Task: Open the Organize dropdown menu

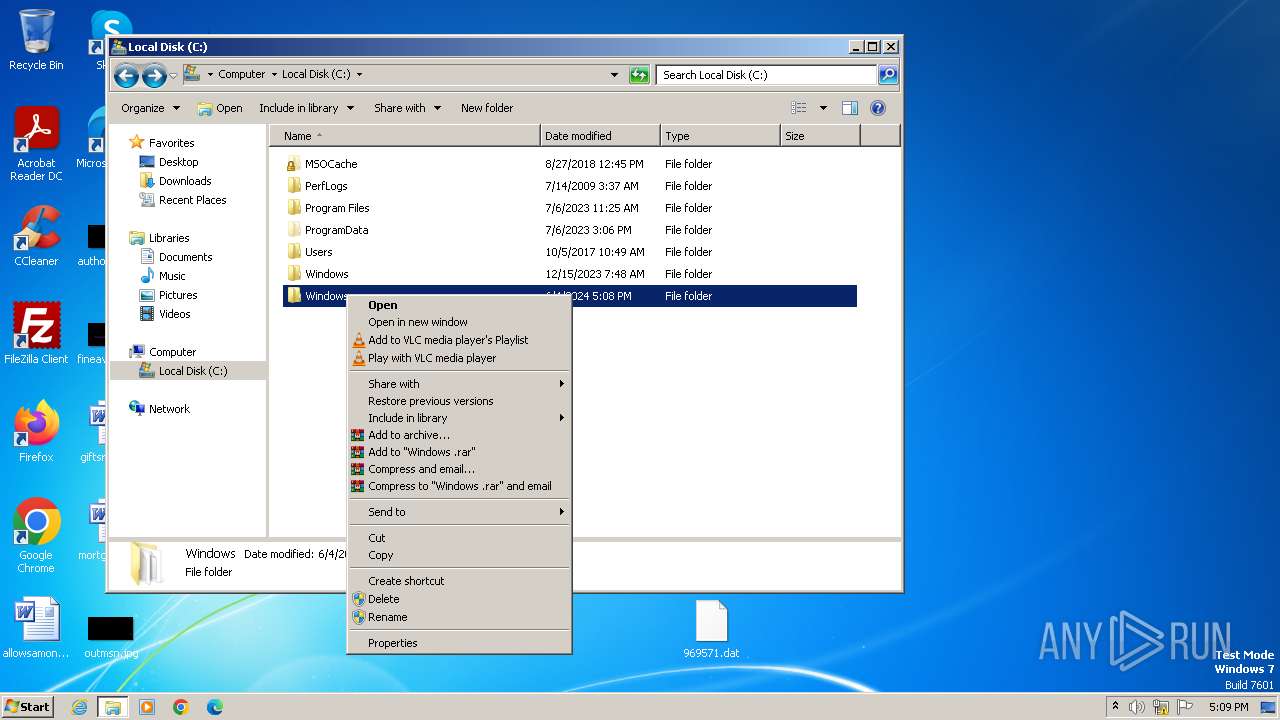Action: tap(150, 108)
